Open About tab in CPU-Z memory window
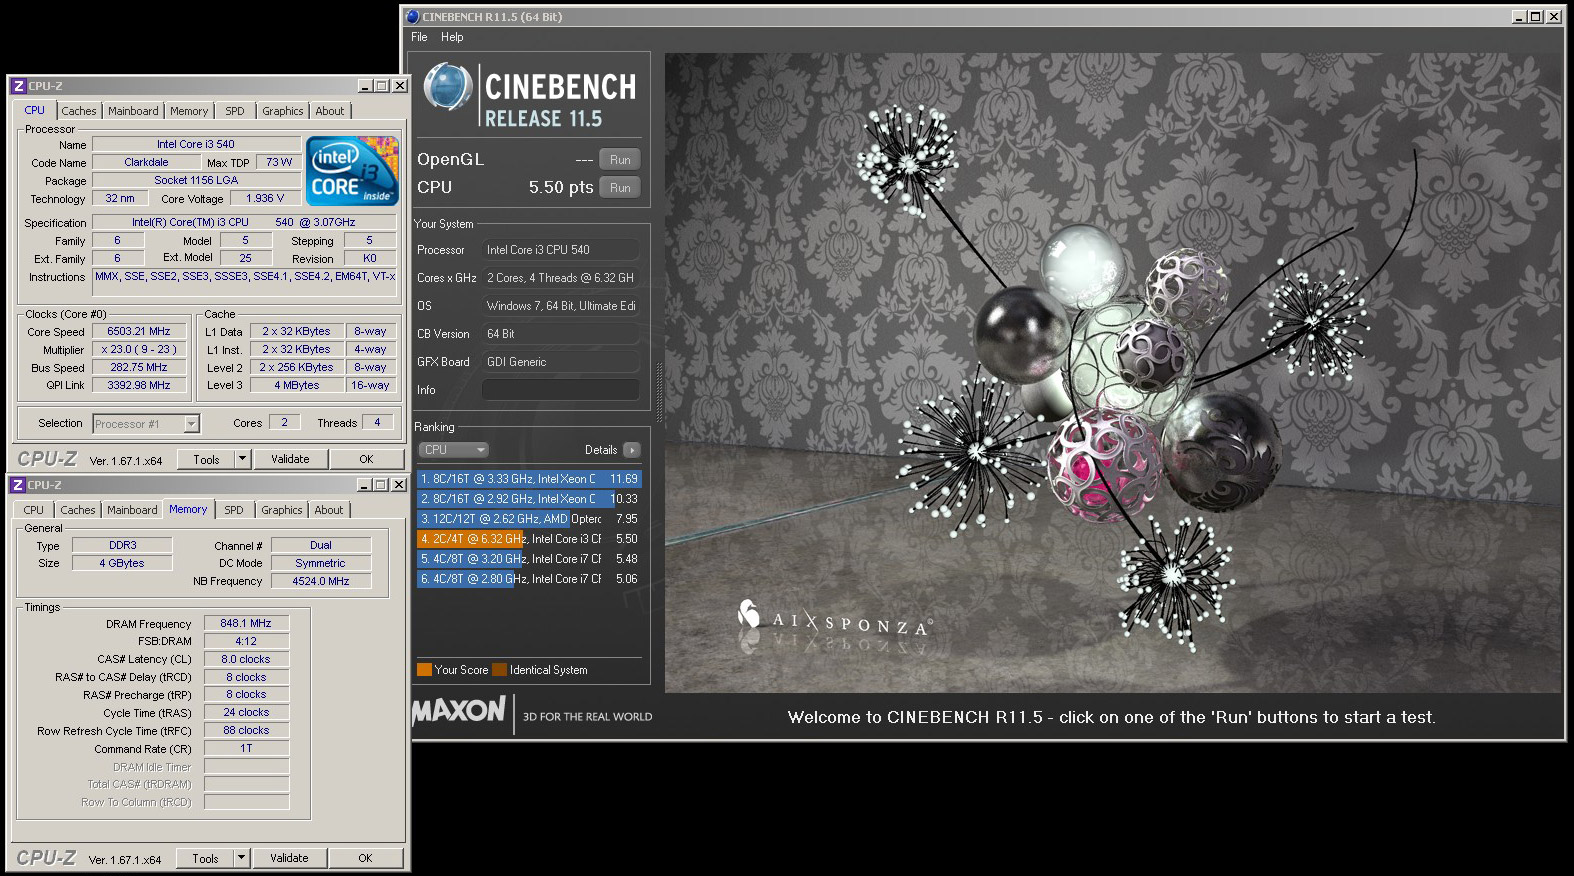 point(329,510)
